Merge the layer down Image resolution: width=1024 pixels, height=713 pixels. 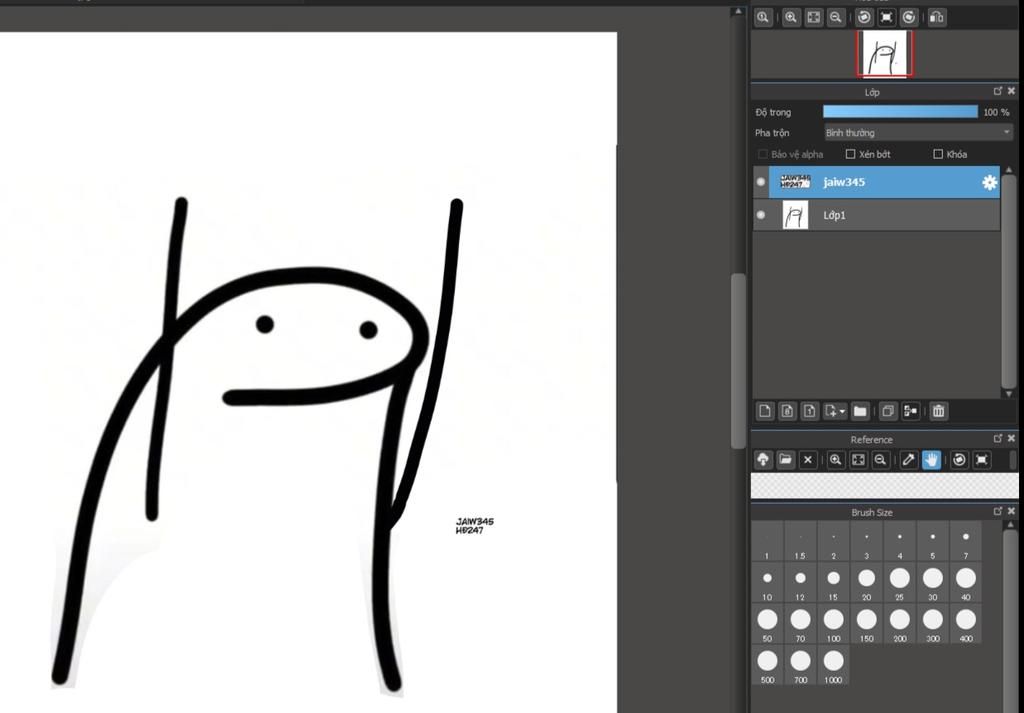coord(910,411)
